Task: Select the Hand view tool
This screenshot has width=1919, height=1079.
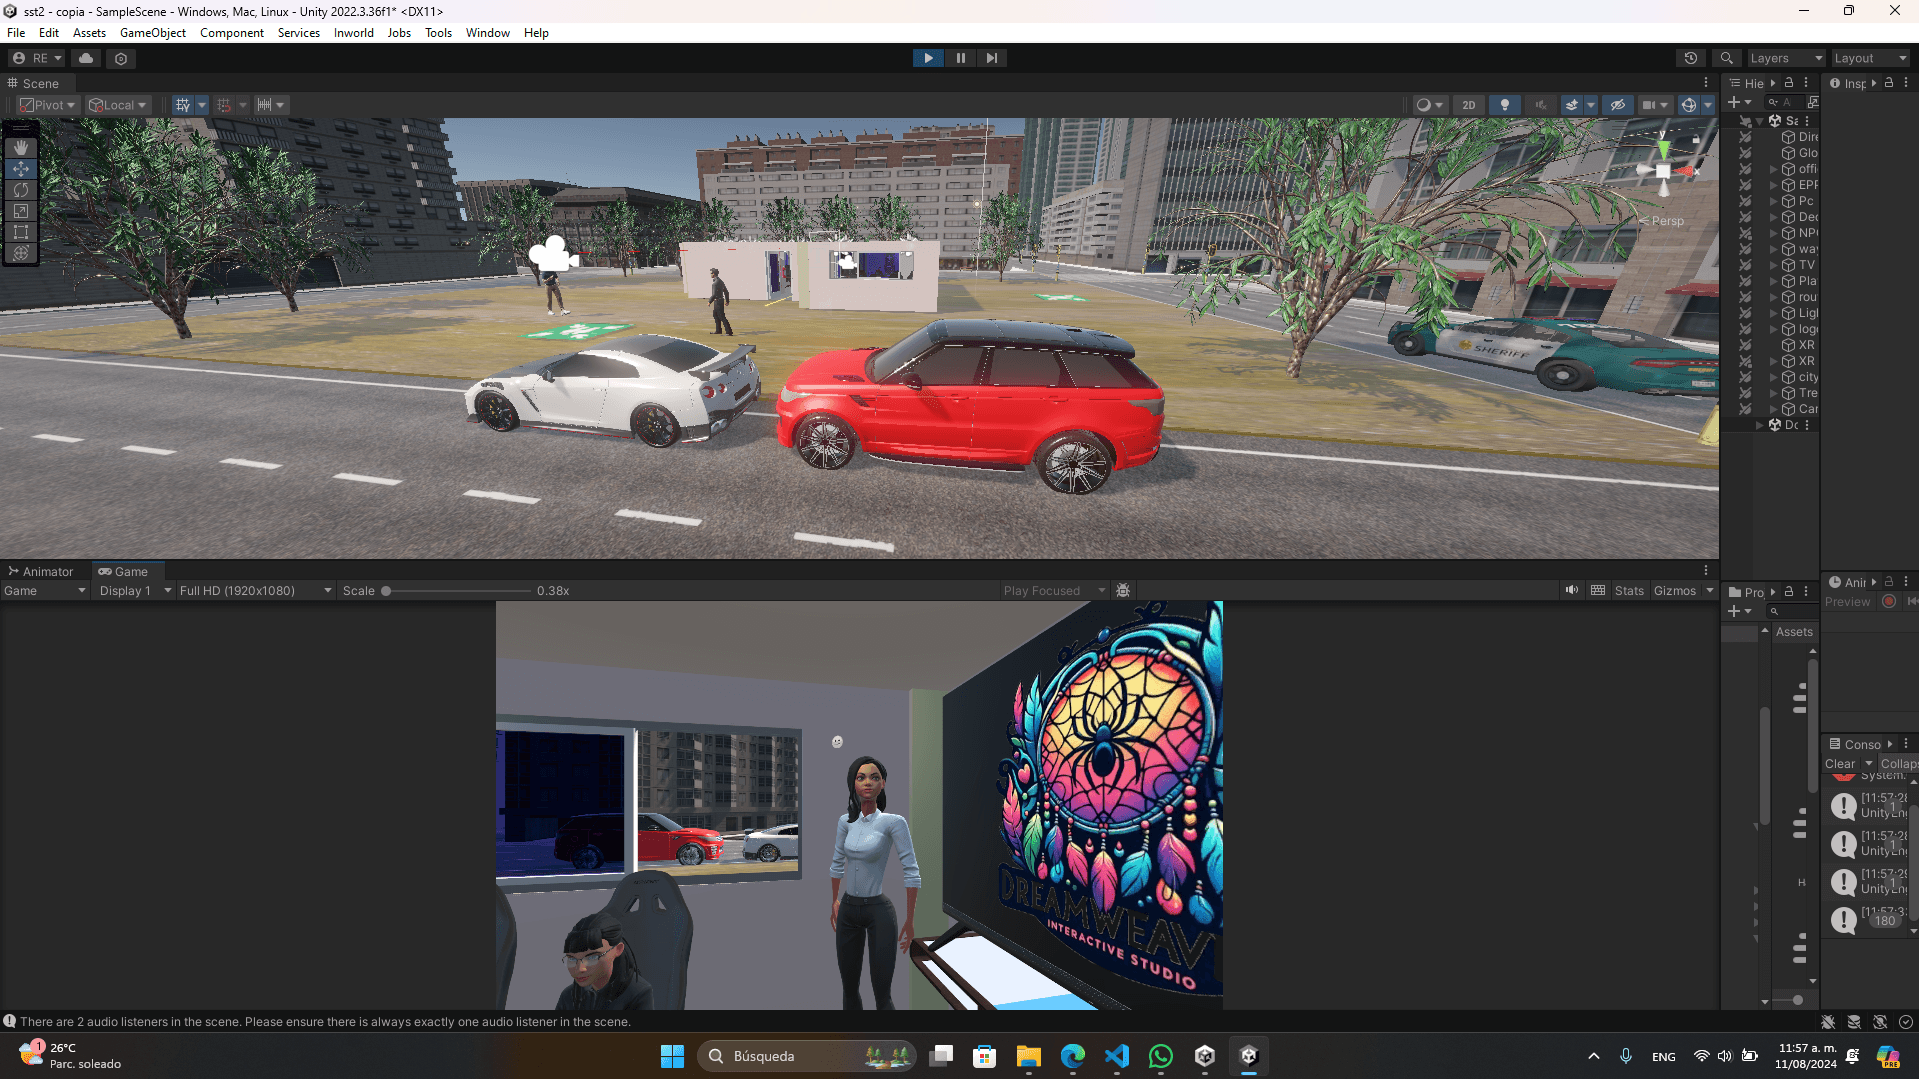Action: [x=21, y=148]
